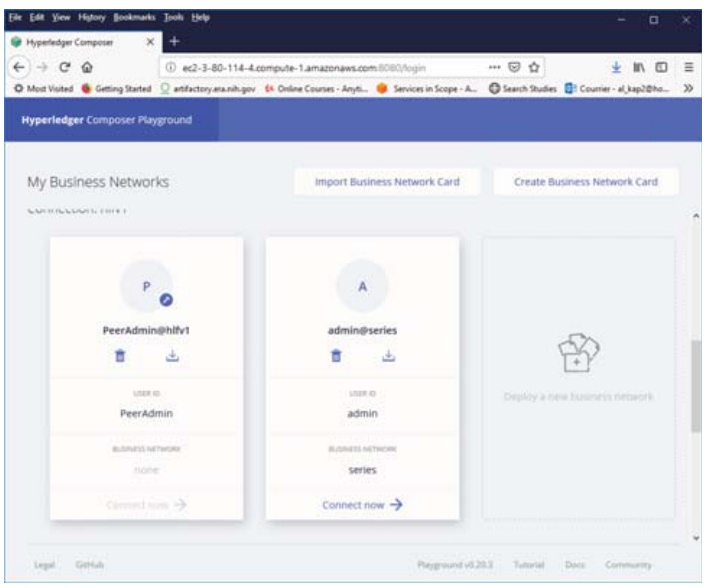Screen dimensions: 708x588
Task: Delete the admin@series card via trash icon
Action: click(x=337, y=356)
